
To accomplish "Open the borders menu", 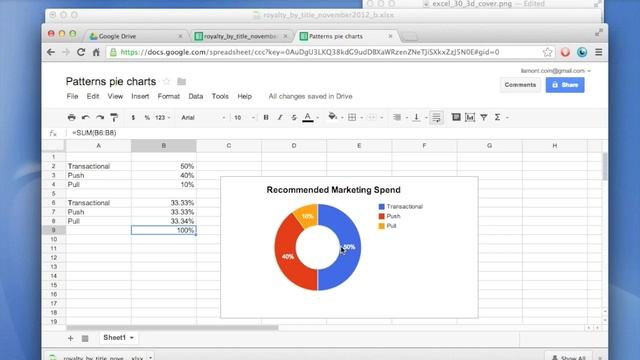I will coord(352,118).
